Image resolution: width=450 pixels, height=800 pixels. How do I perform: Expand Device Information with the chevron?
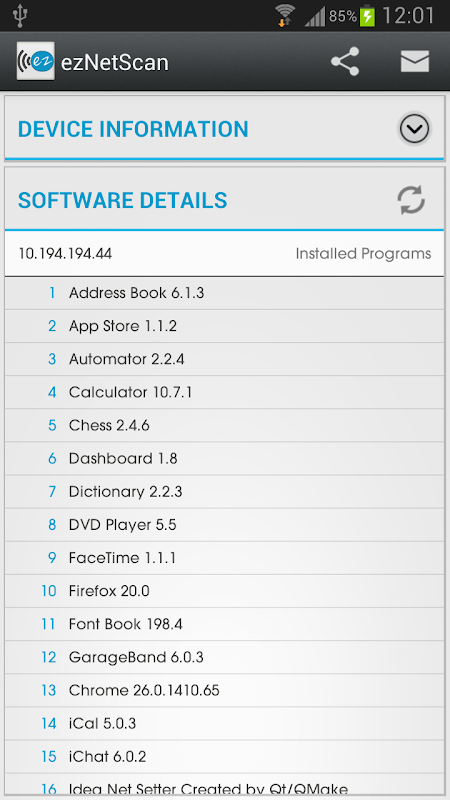pyautogui.click(x=414, y=130)
